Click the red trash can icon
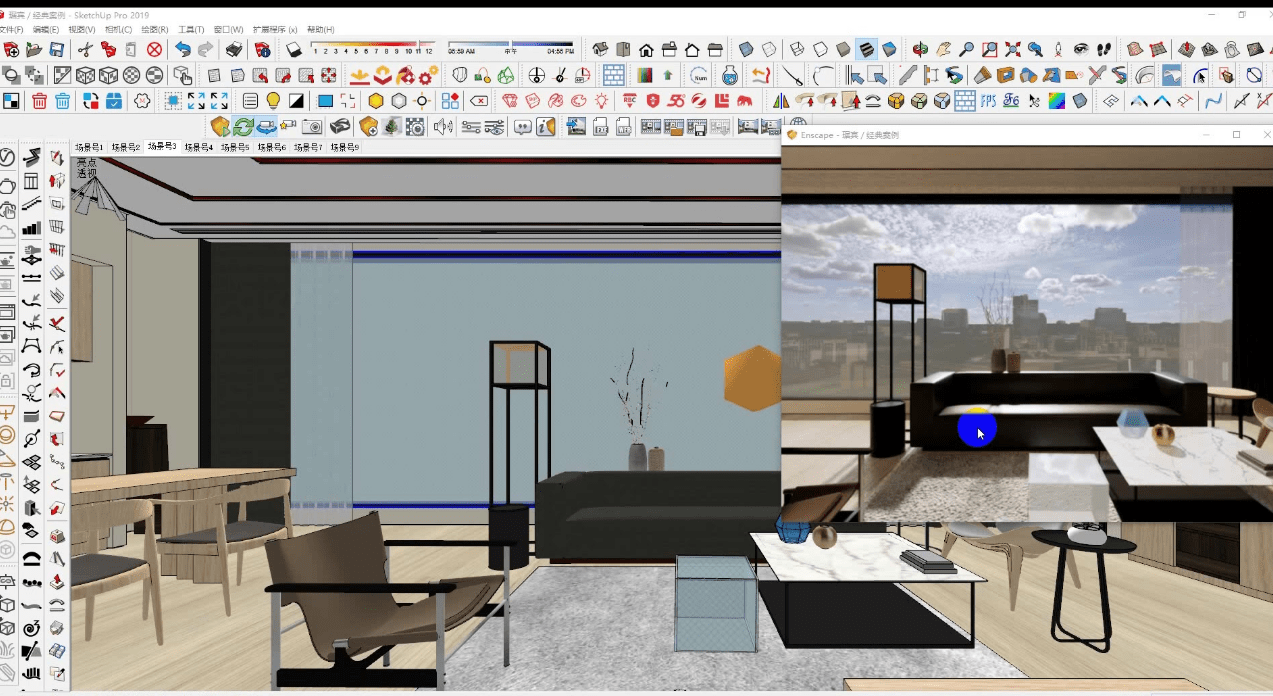 [39, 101]
